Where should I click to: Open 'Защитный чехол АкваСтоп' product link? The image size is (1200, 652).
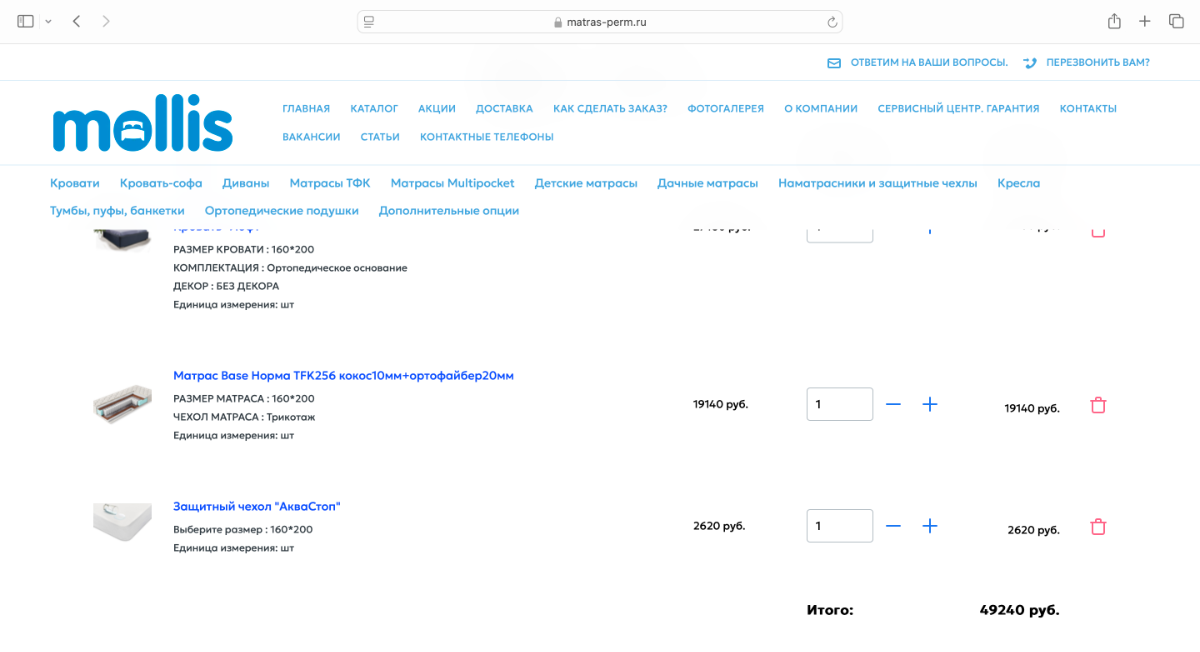pos(257,506)
